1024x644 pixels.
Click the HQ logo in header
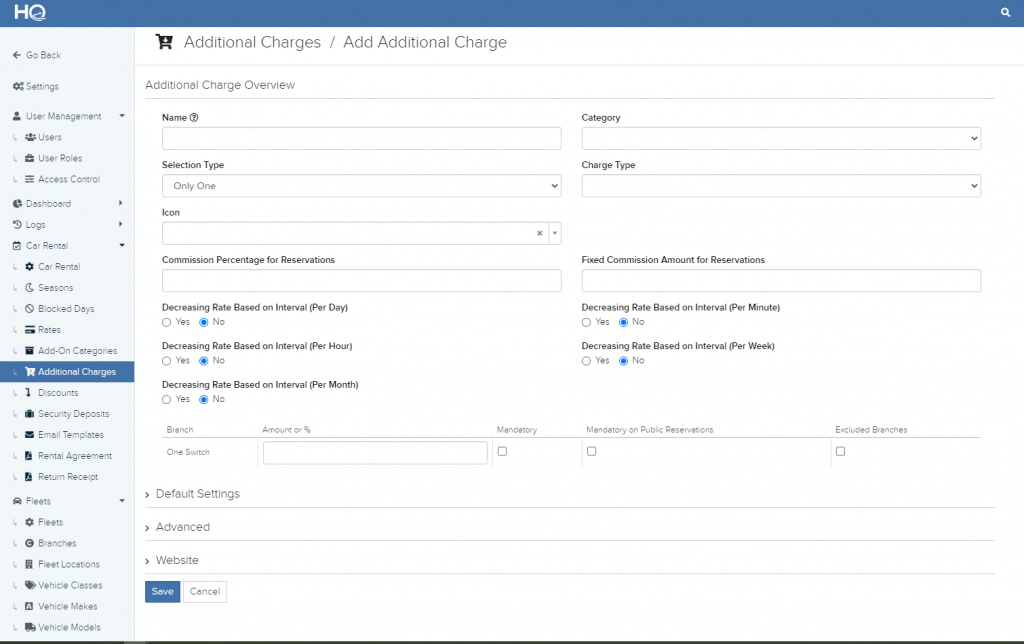pyautogui.click(x=30, y=12)
